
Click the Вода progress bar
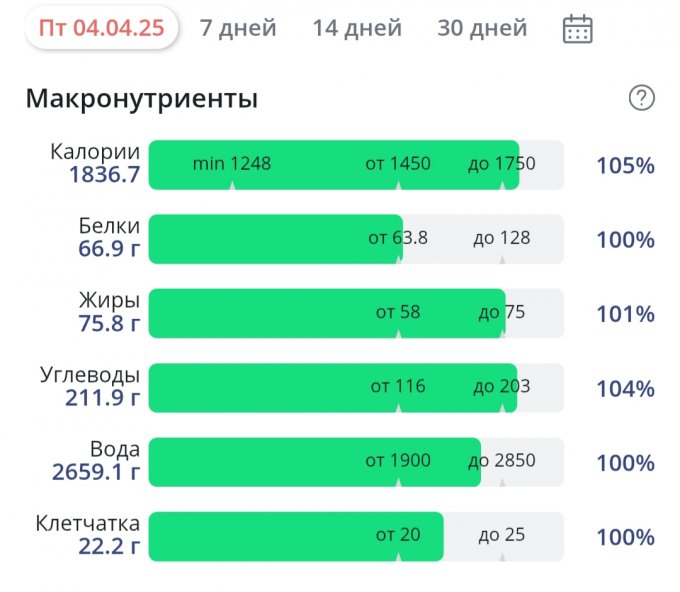point(356,463)
